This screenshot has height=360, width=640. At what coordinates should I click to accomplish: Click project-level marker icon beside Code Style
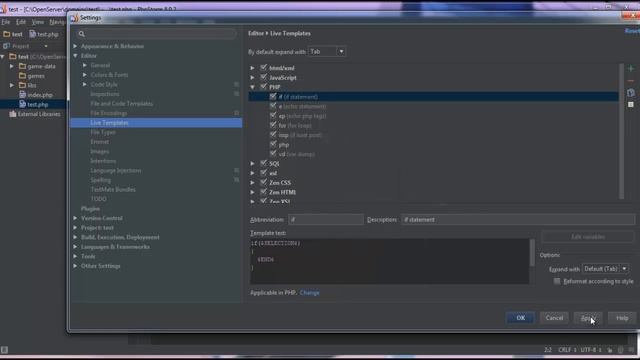[236, 84]
